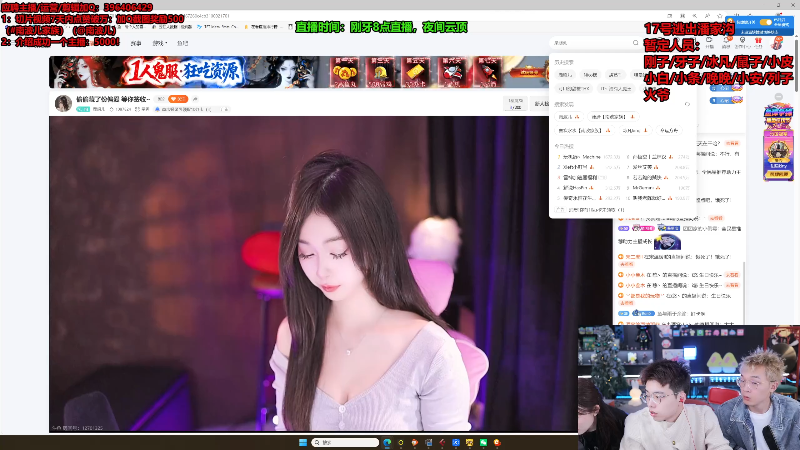800x450 pixels.
Task: Select the first hot-search tag with flame
Action: click(569, 117)
